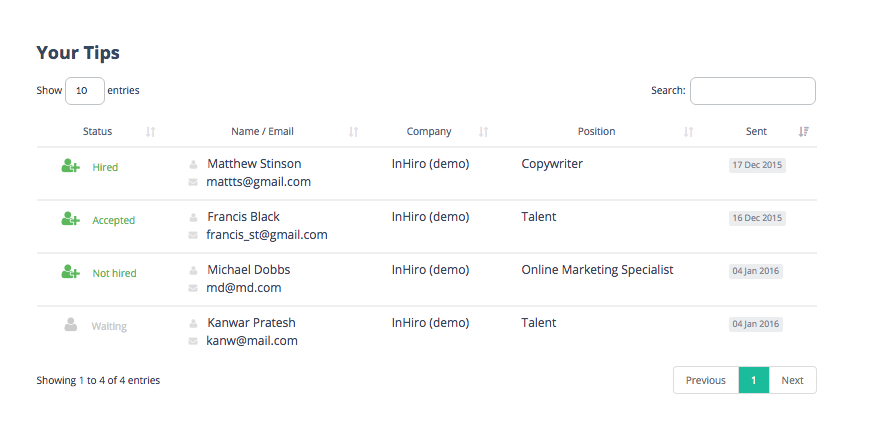Sort table by Company column

pyautogui.click(x=429, y=131)
